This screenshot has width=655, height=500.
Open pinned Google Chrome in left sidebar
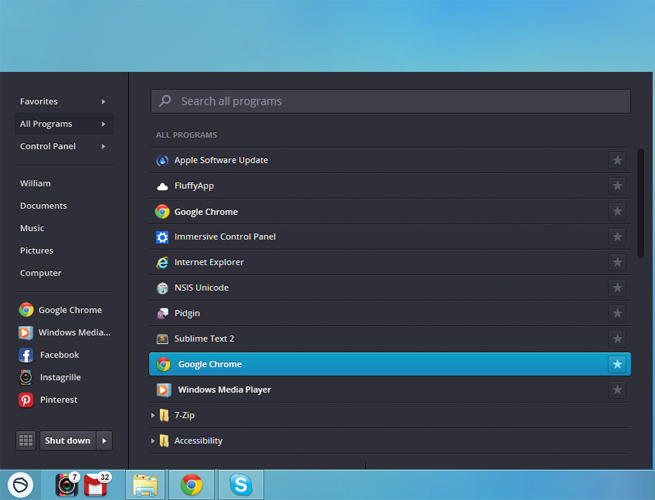(61, 310)
